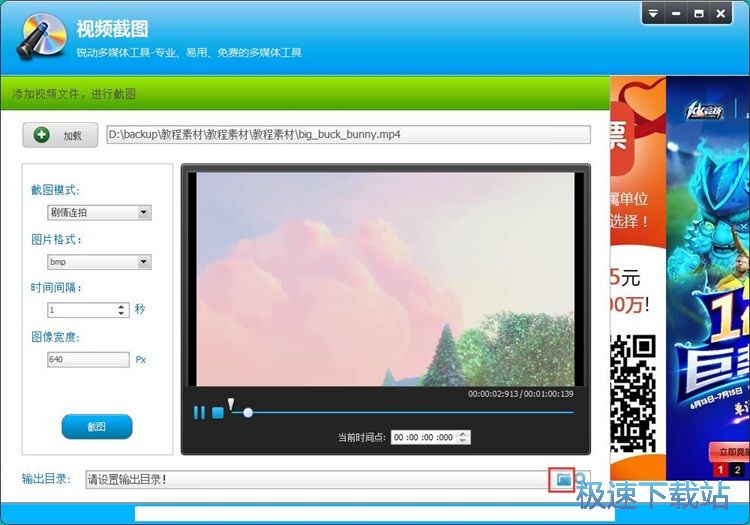Click the 输出目录 label

[x=46, y=479]
